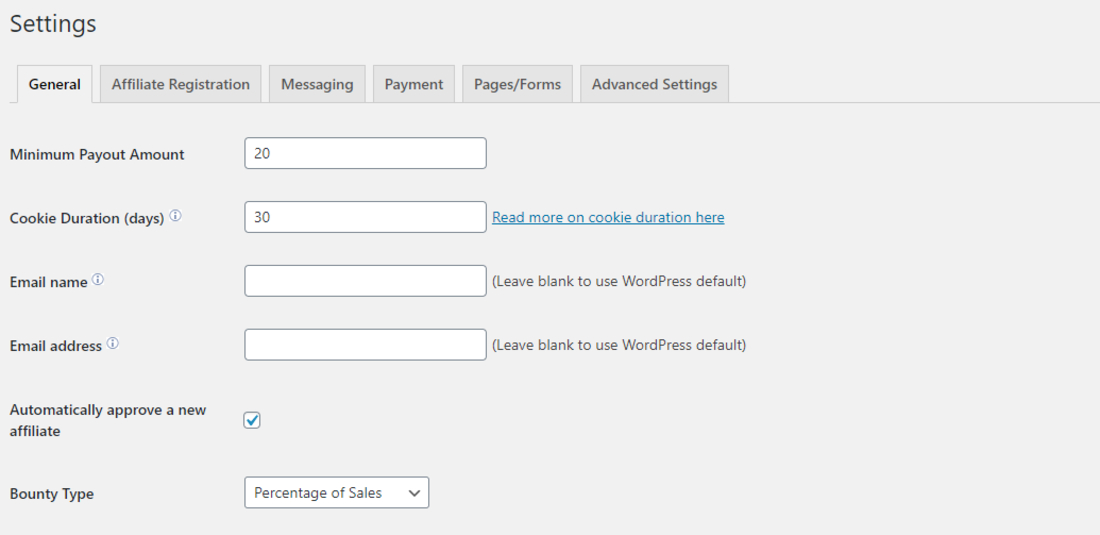The image size is (1100, 535).
Task: Go to the Messaging tab
Action: coord(317,84)
